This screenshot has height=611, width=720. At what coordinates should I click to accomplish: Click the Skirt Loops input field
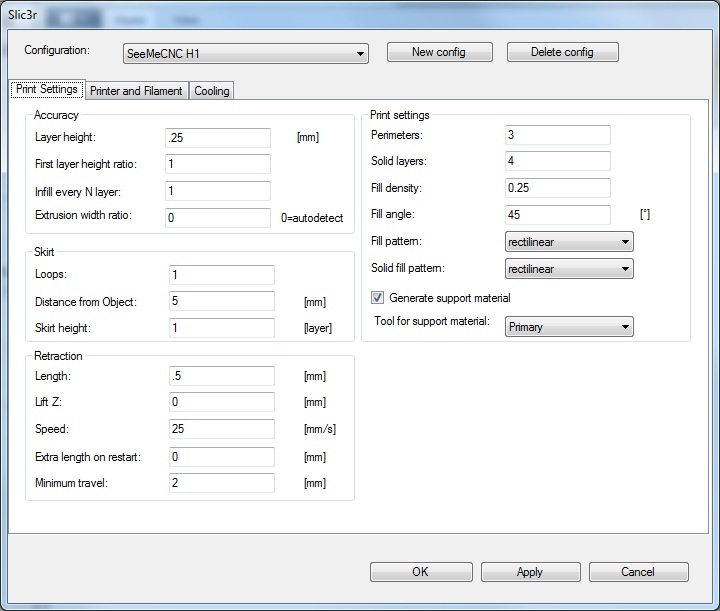221,275
